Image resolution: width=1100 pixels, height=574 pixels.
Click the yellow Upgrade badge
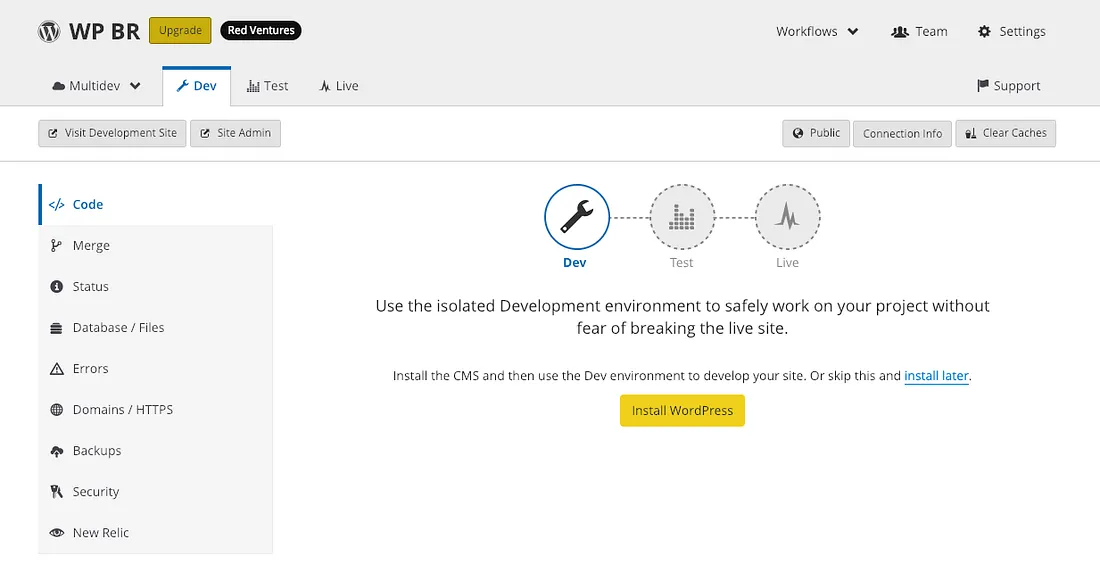pos(180,31)
